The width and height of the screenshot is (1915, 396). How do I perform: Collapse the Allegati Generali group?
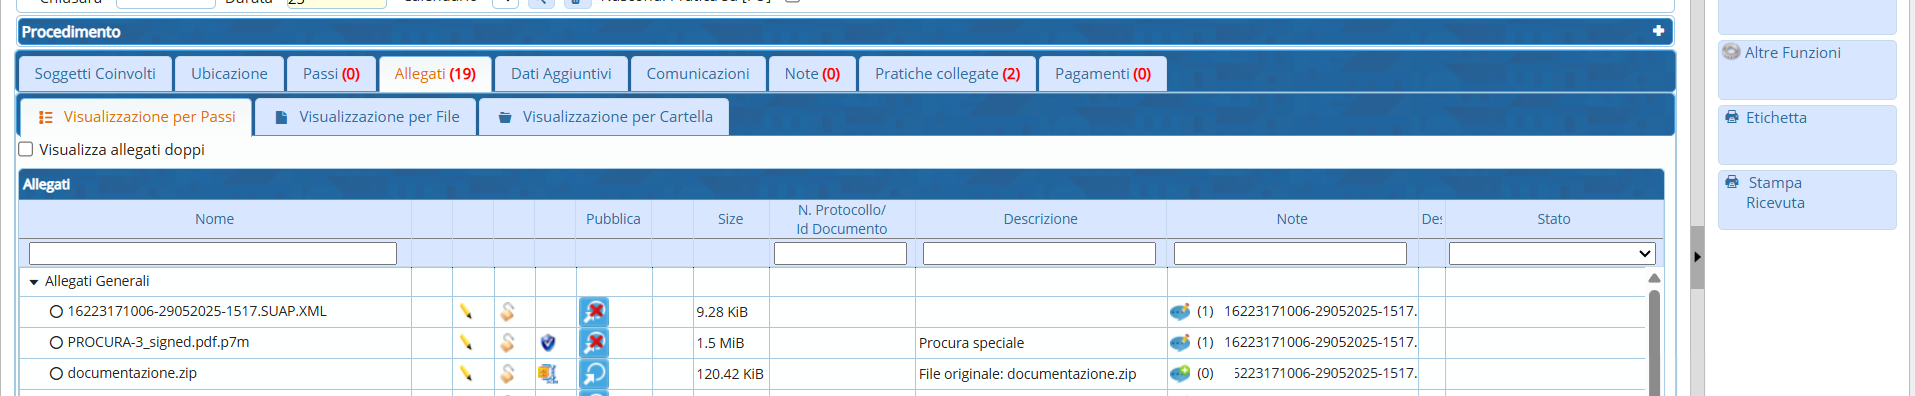(x=34, y=282)
